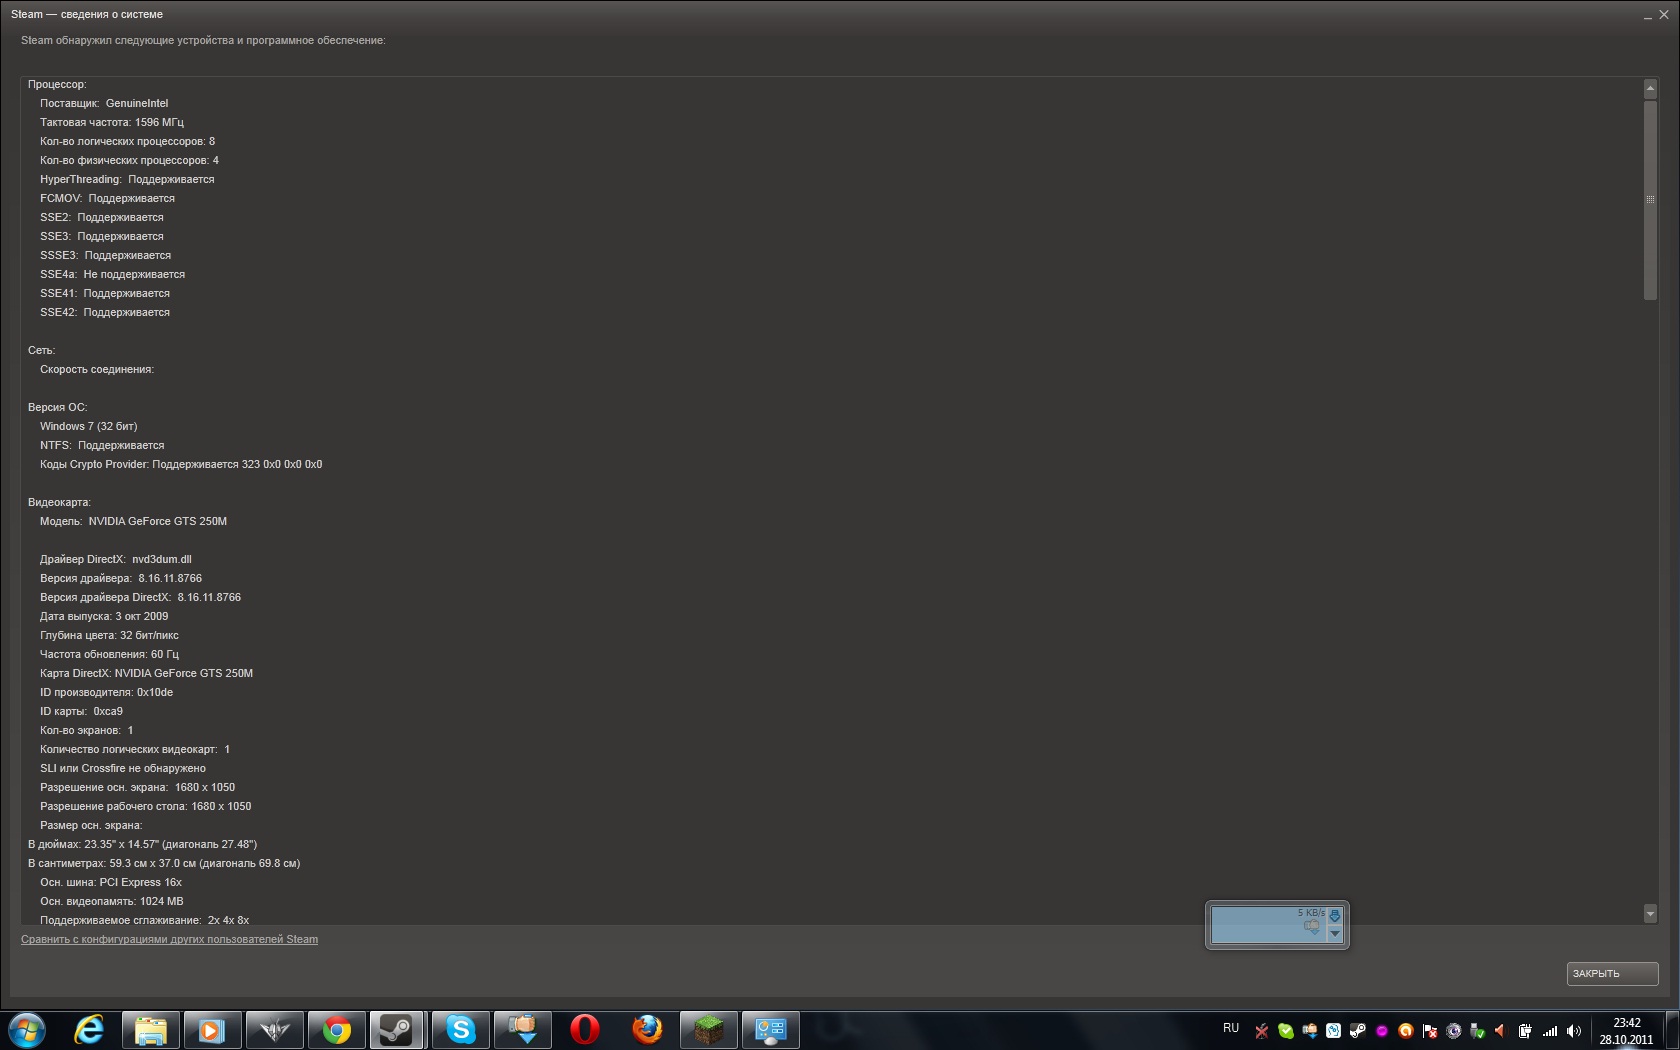Click the orange circular tray icon
The image size is (1680, 1050).
pos(1406,1031)
